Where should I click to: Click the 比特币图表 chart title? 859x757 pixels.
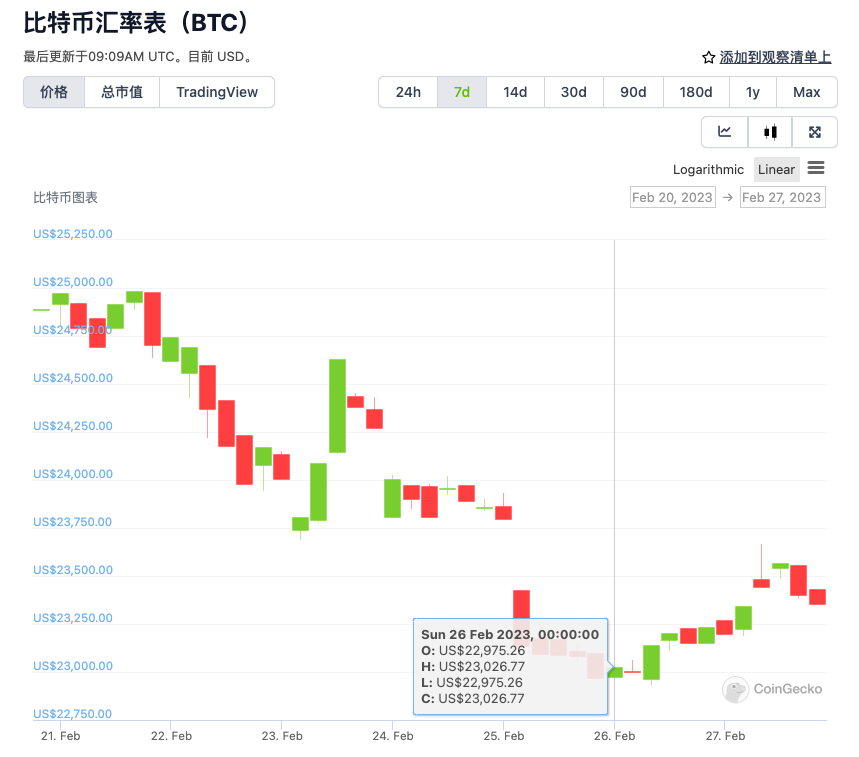coord(65,197)
